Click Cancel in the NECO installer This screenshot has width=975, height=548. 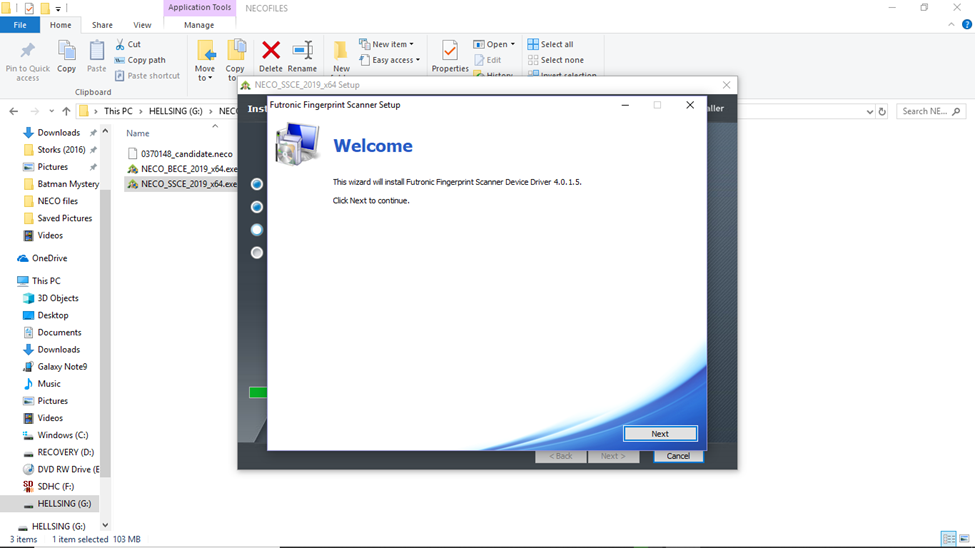pyautogui.click(x=678, y=456)
